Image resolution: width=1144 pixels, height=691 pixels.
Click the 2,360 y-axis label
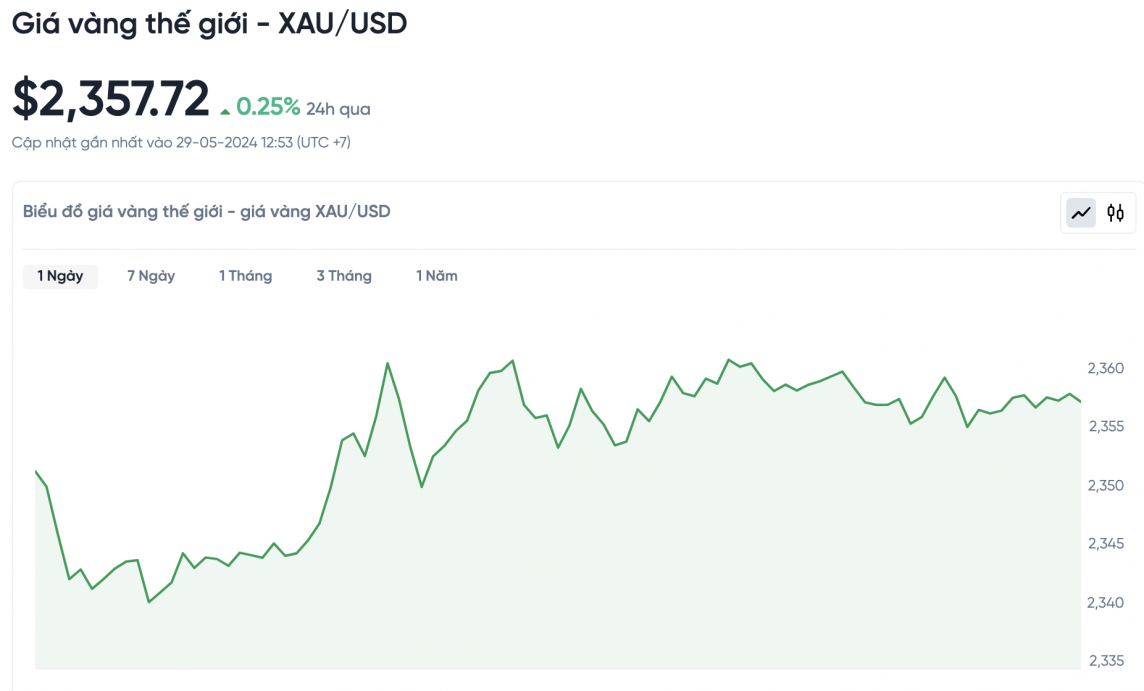1106,368
